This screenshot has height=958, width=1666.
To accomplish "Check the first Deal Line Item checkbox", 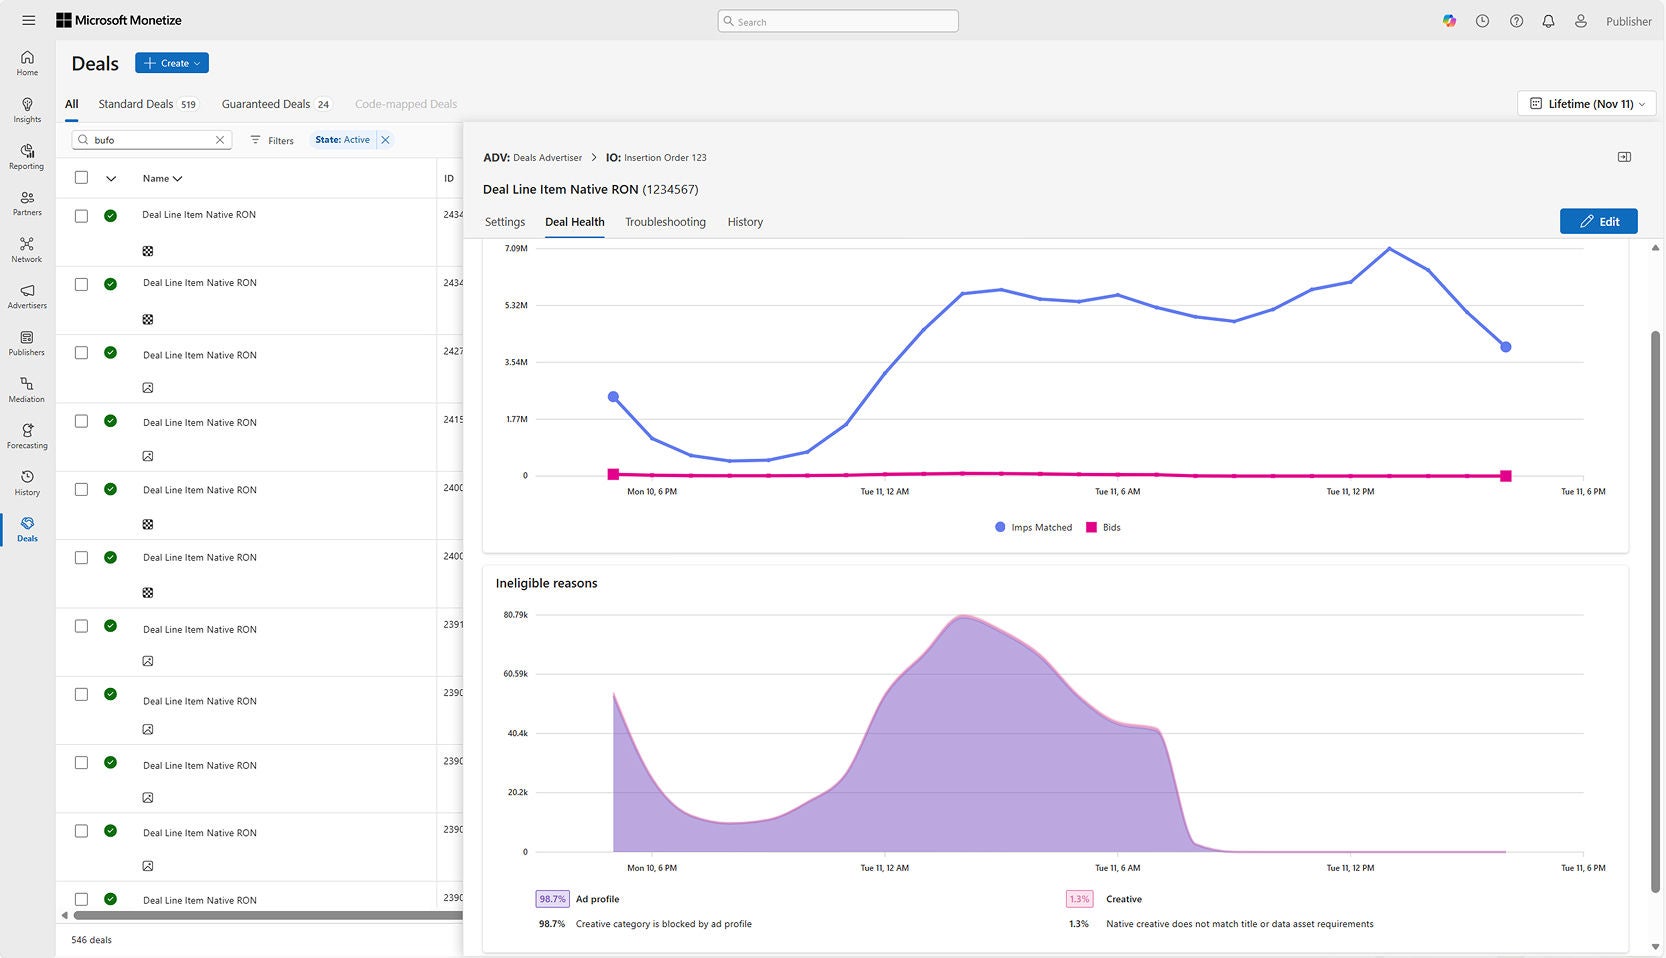I will click(x=81, y=216).
